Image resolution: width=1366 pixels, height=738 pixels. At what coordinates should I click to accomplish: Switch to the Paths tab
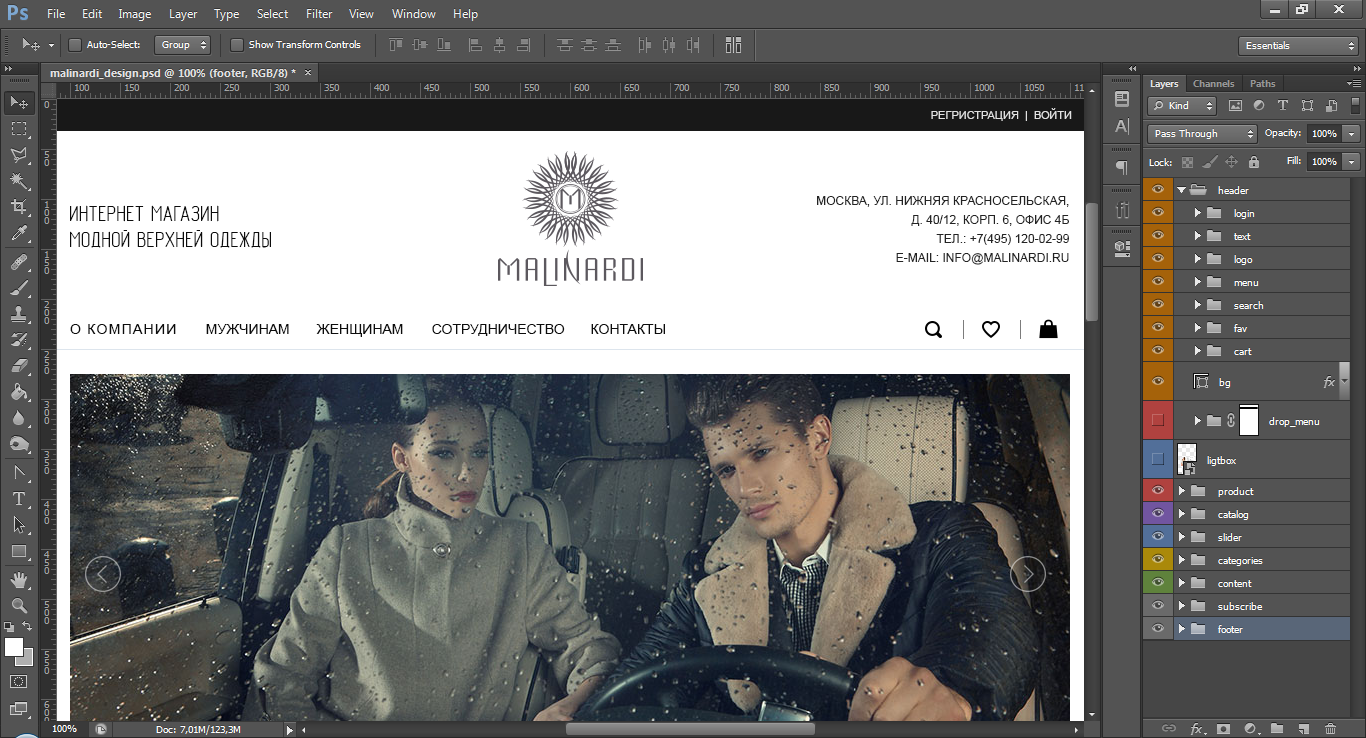1262,83
